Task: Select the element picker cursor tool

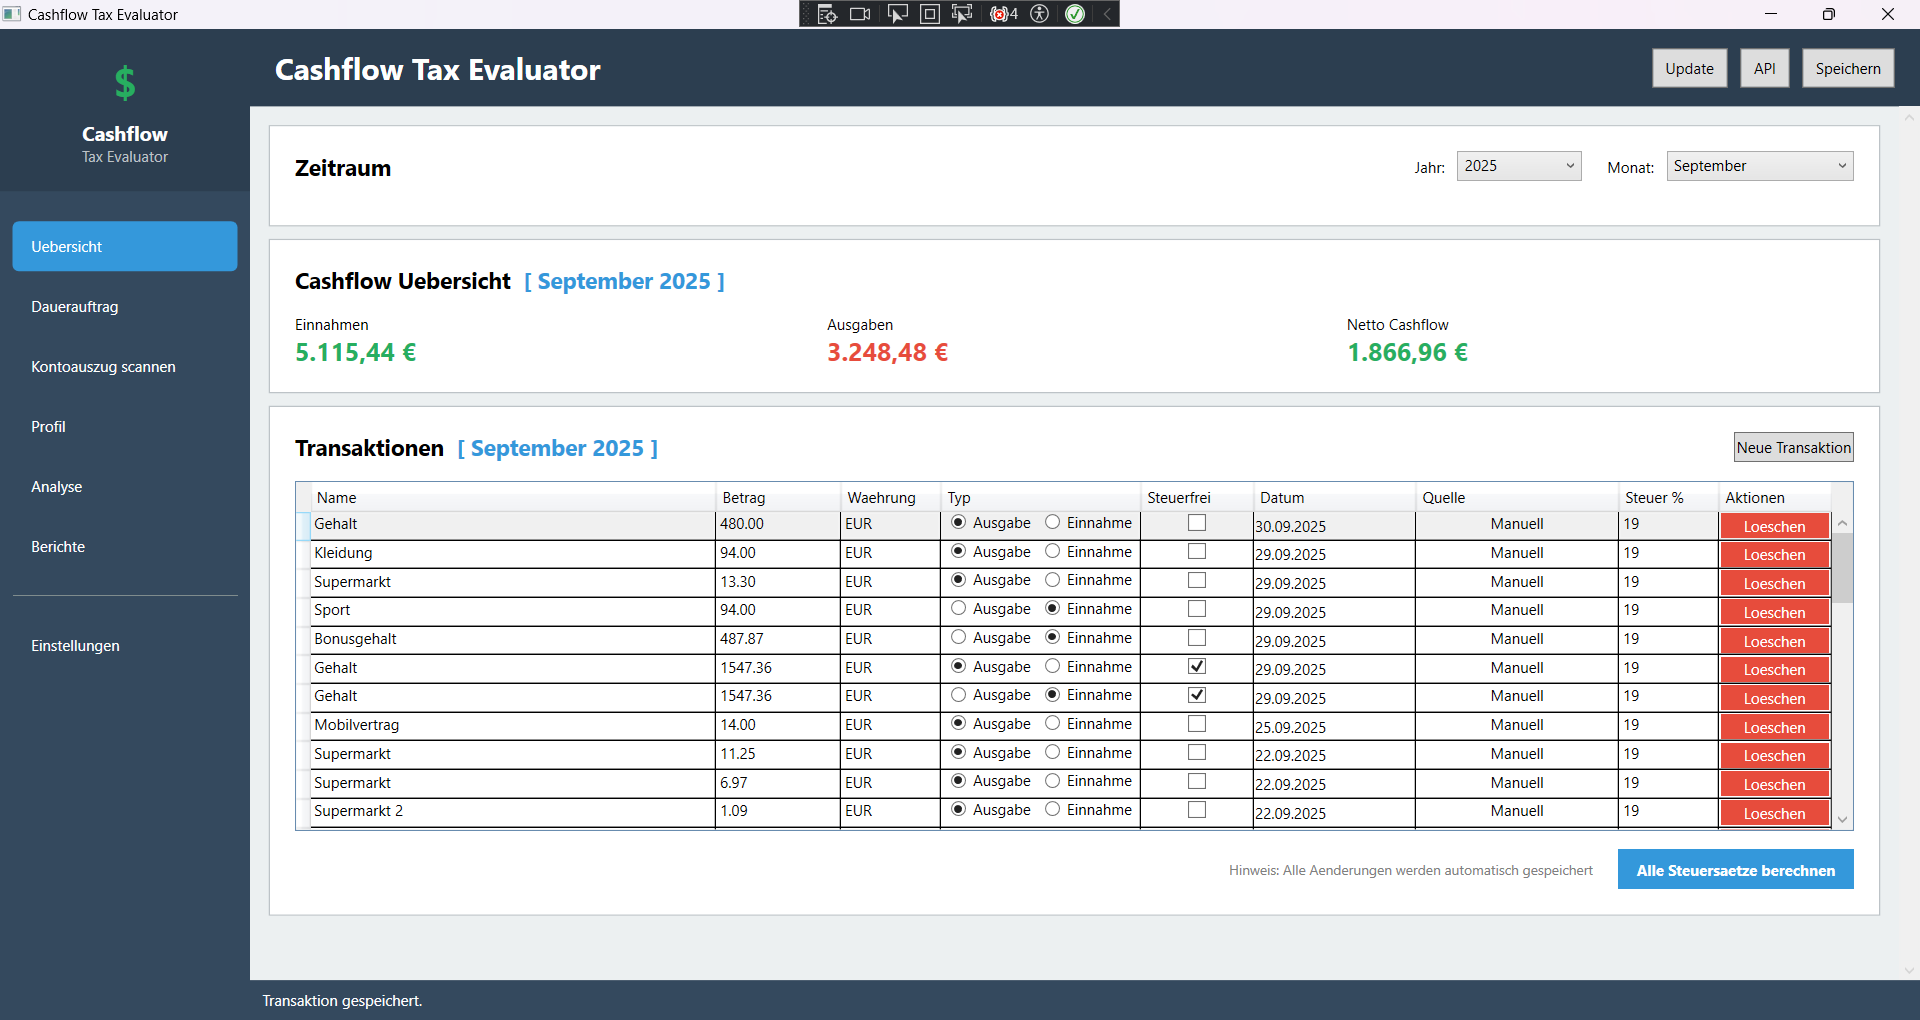Action: (x=897, y=14)
